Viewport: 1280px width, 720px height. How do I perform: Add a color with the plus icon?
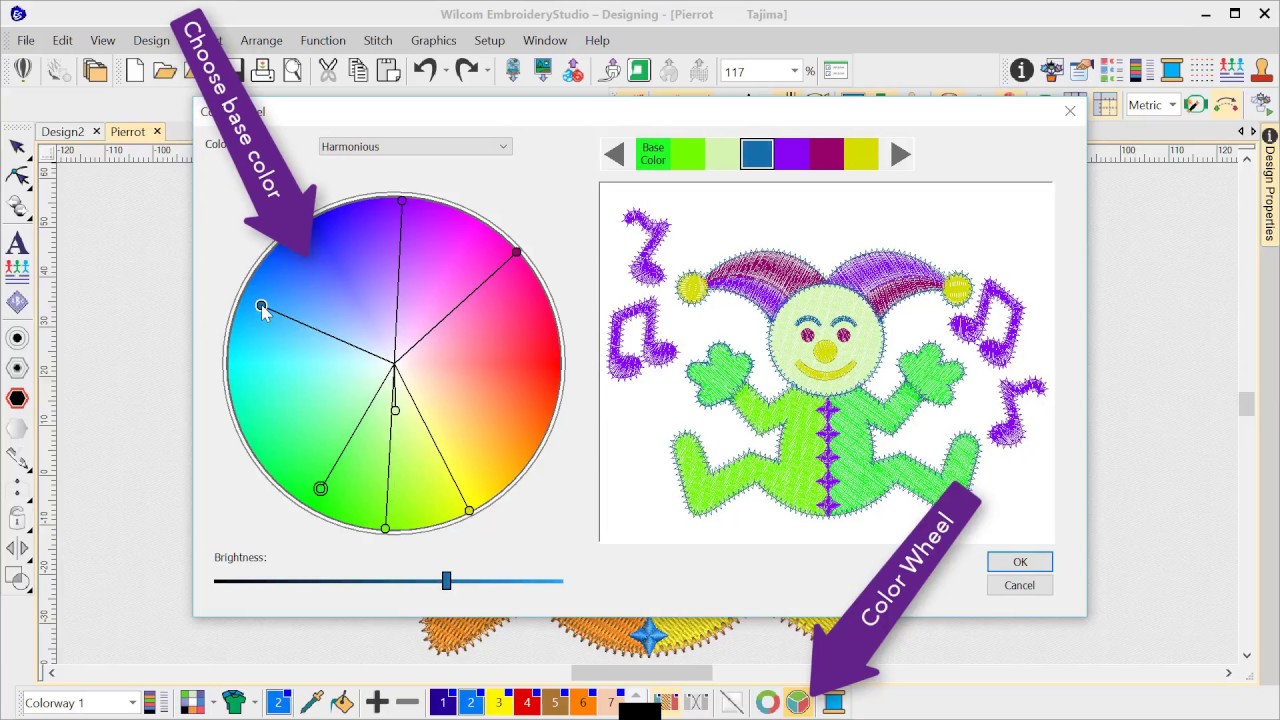click(377, 703)
